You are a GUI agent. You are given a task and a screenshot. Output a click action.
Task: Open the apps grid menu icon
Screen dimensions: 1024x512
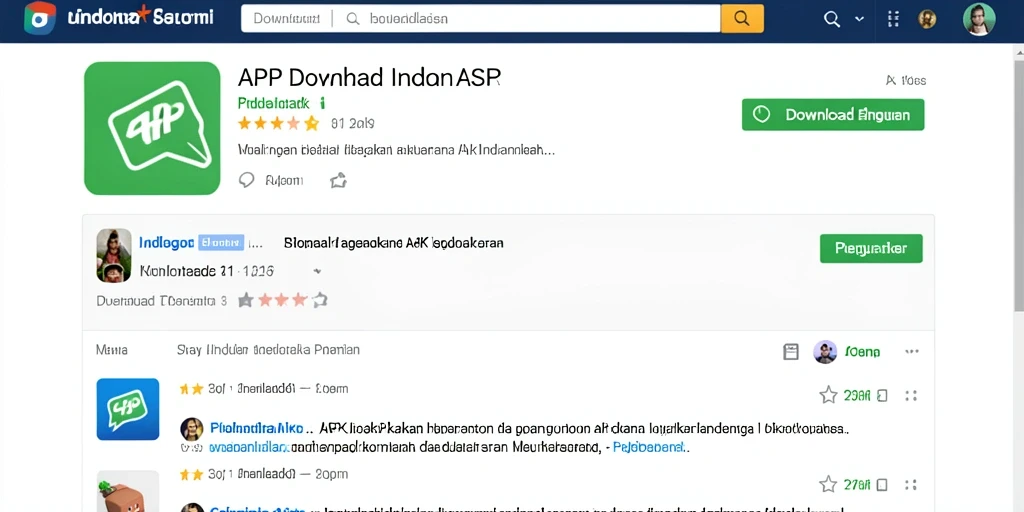[x=893, y=19]
